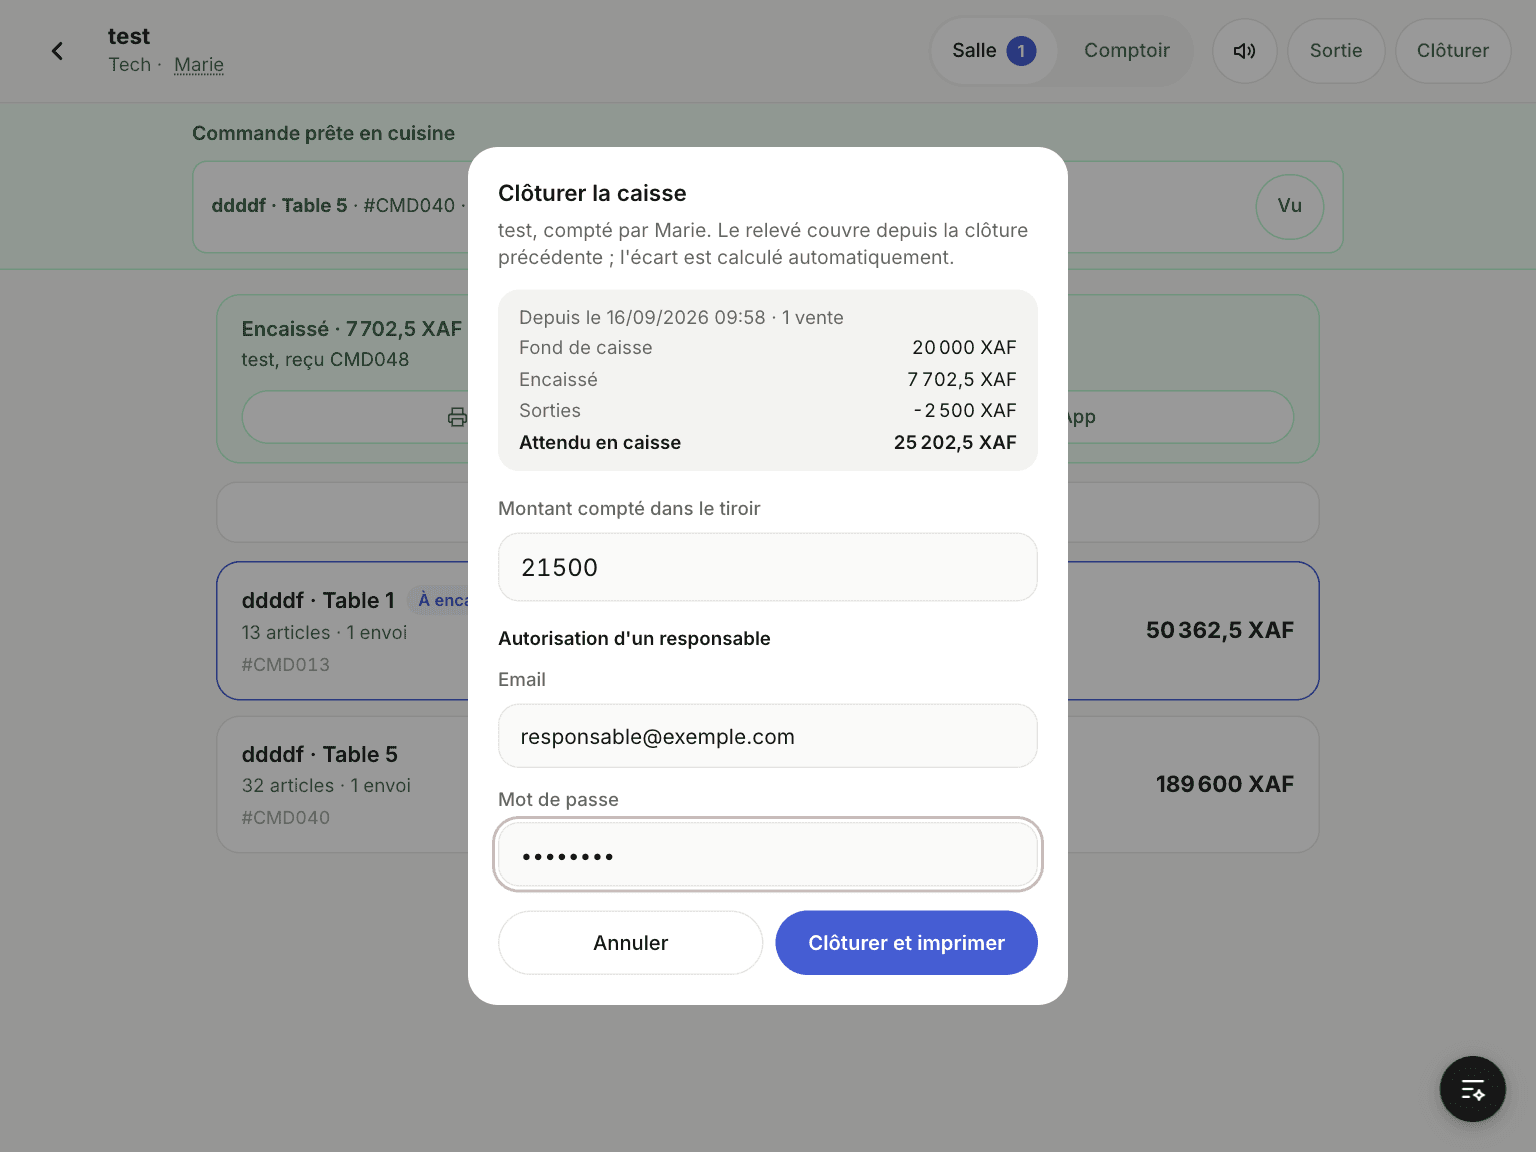Click the Salle notification badge
The width and height of the screenshot is (1536, 1152).
pyautogui.click(x=1021, y=51)
